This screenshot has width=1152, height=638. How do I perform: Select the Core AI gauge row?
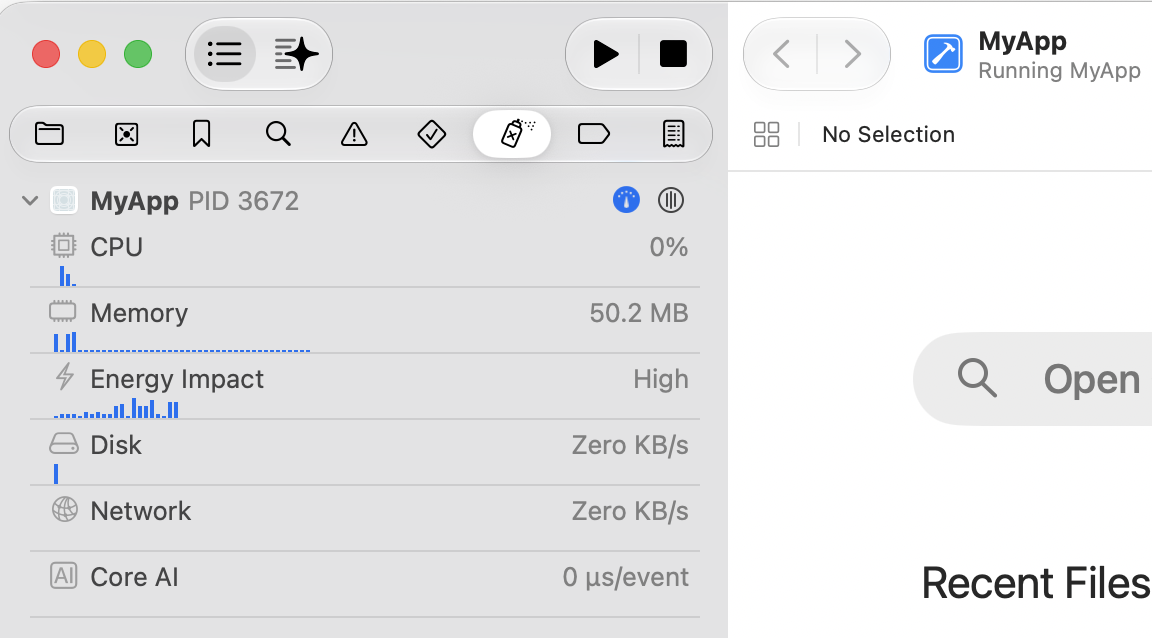(364, 586)
